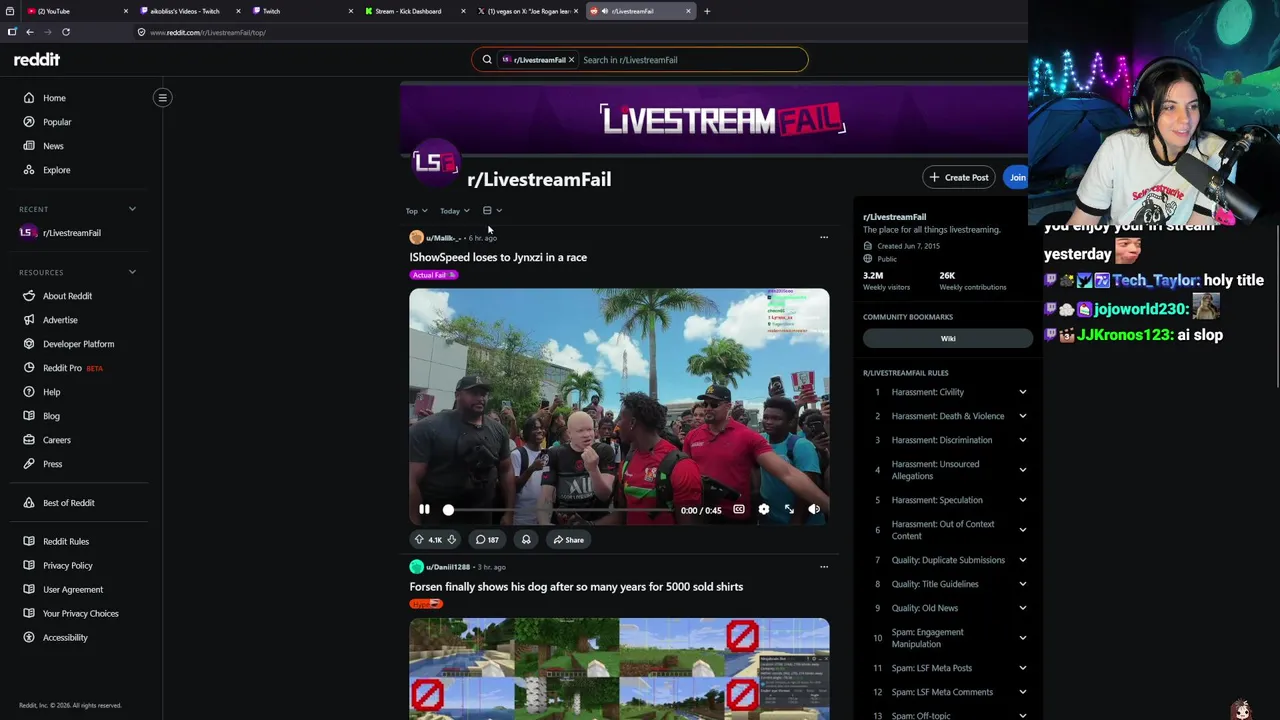Share the IShowSpeed post

click(568, 540)
